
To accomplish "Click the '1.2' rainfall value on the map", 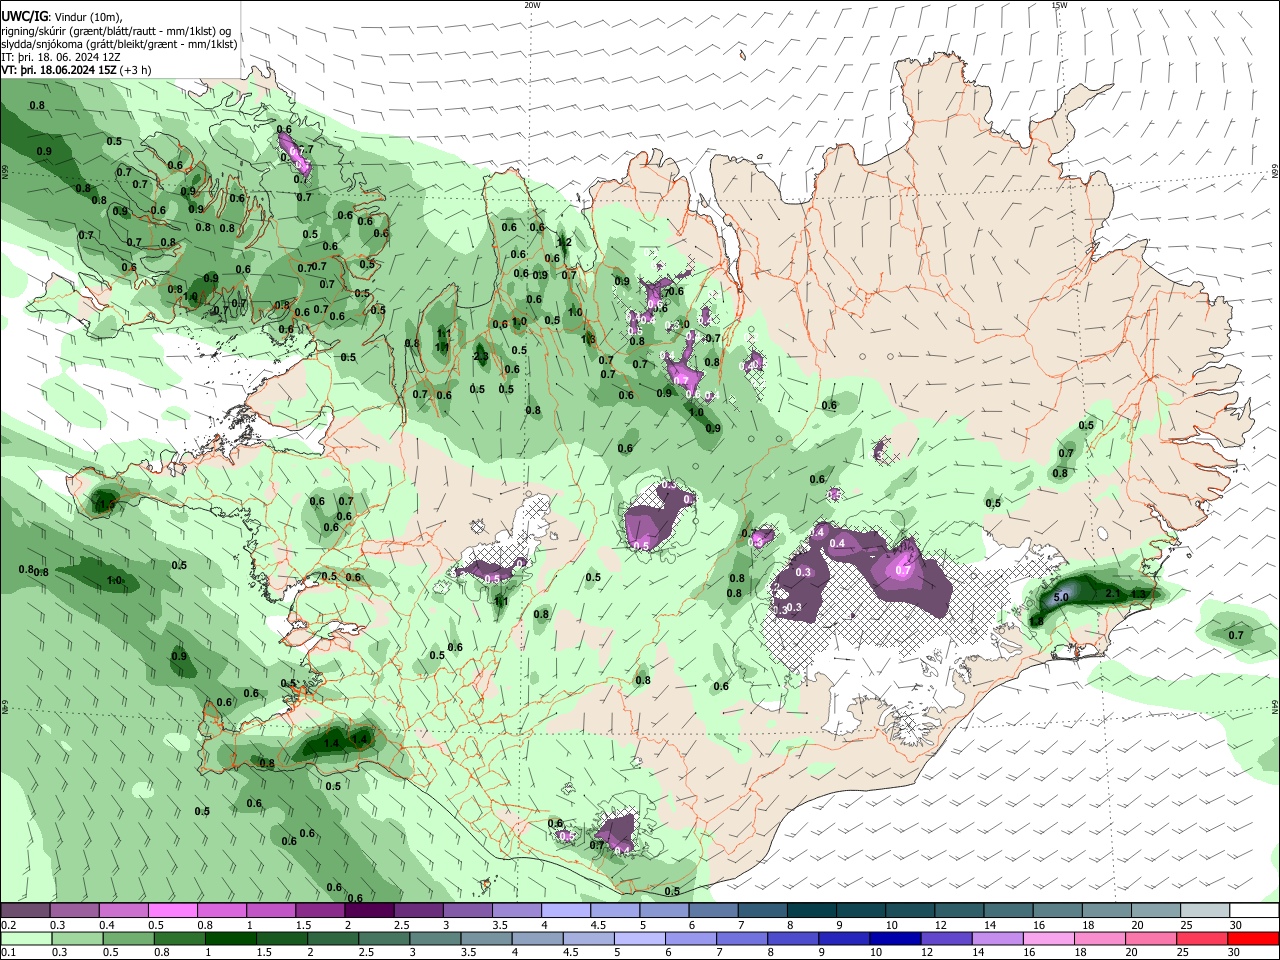I will click(564, 242).
